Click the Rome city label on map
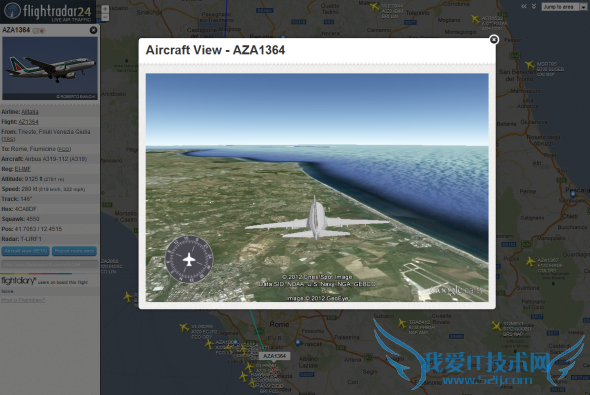This screenshot has height=395, width=590. 279,324
